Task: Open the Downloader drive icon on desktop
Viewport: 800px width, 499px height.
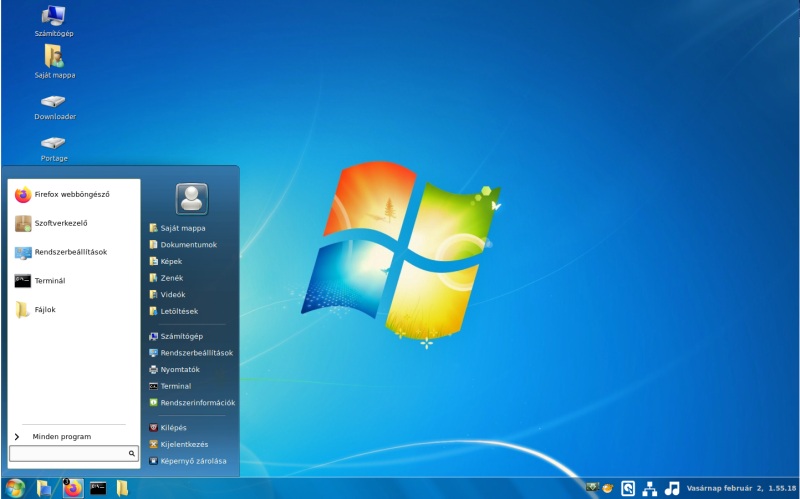Action: coord(55,107)
